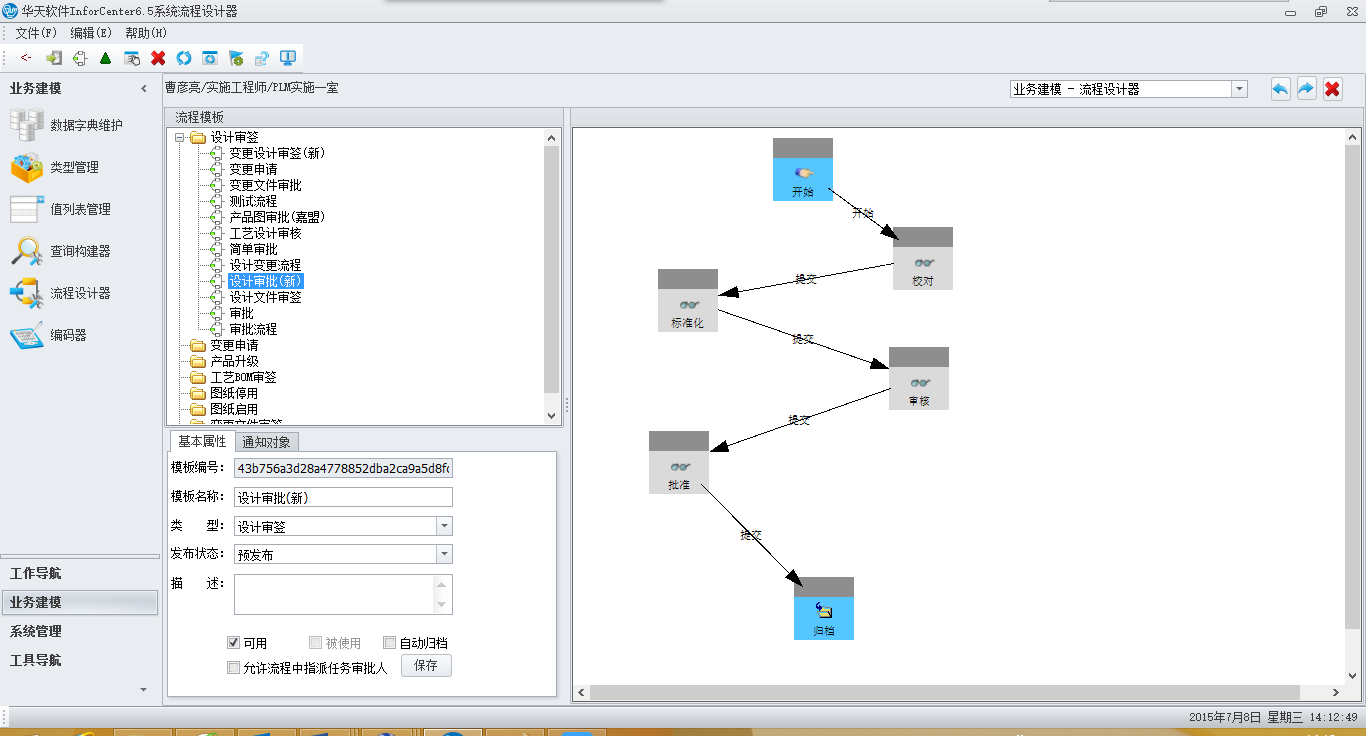Viewport: 1366px width, 736px height.
Task: Click the blue back arrow navigation button
Action: pos(1280,89)
